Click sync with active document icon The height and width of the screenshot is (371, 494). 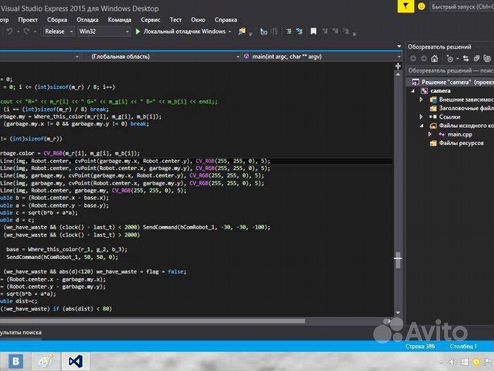[x=466, y=59]
